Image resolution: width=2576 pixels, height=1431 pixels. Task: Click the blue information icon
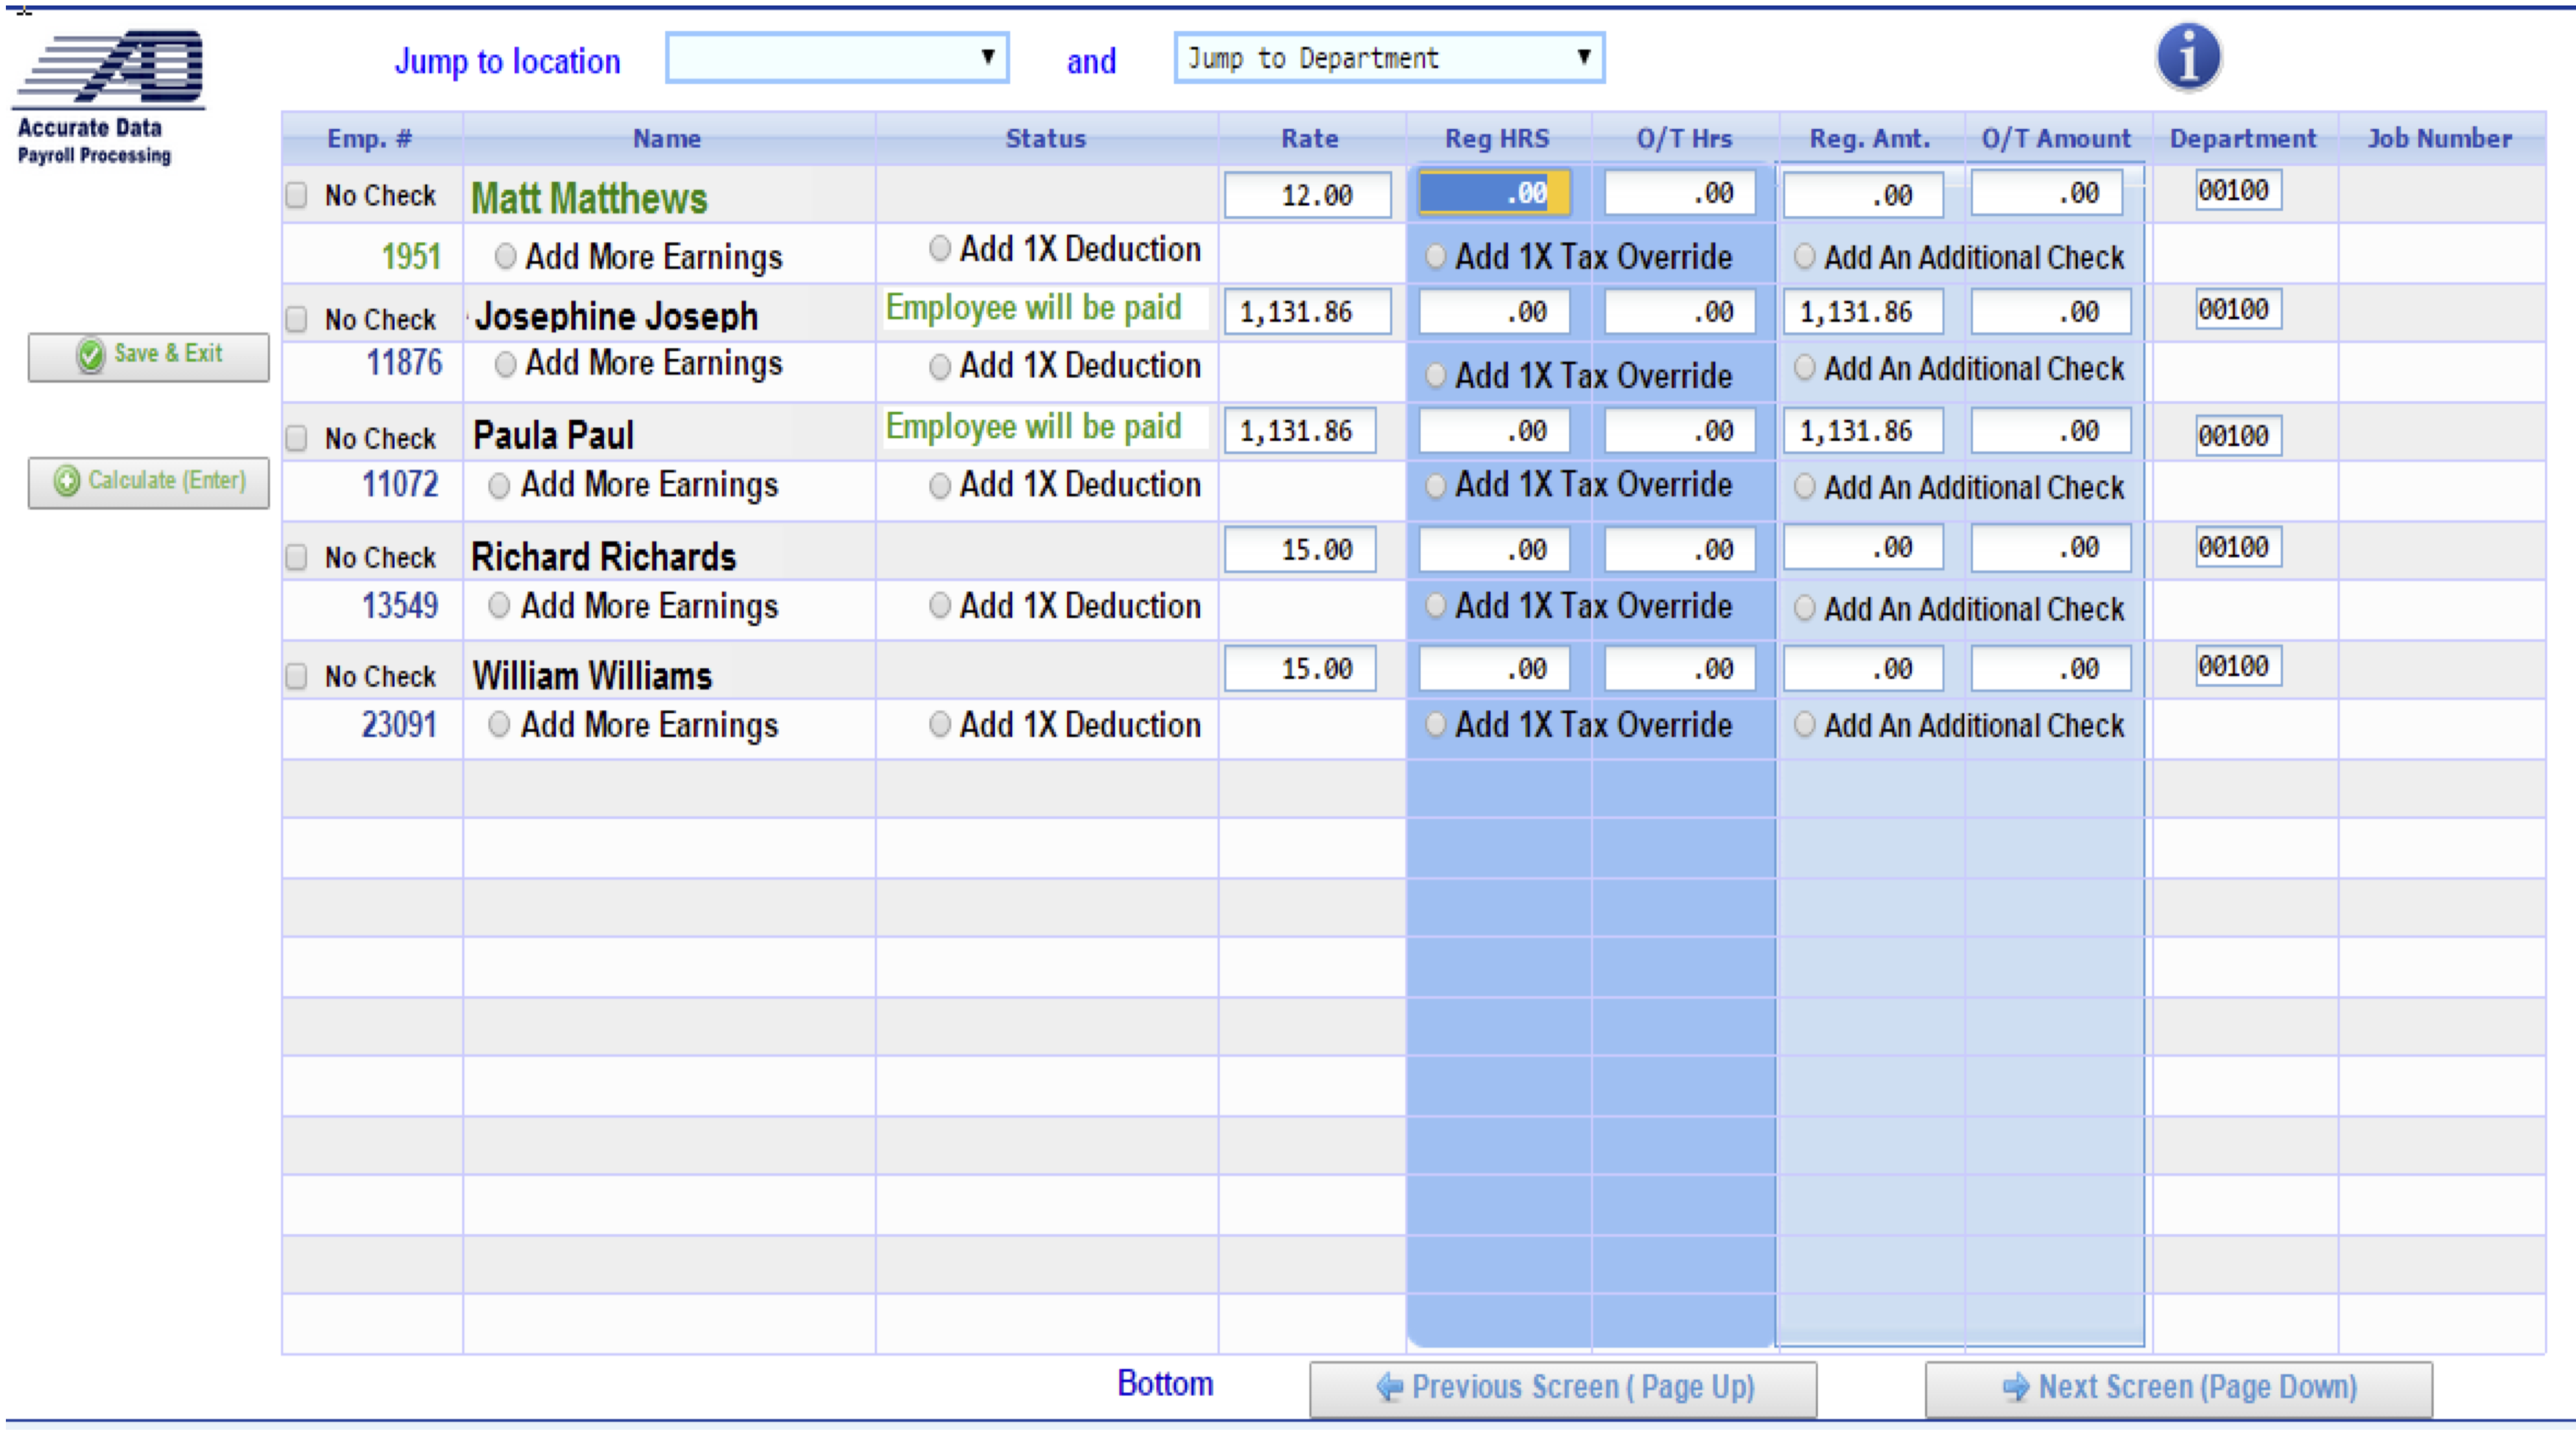click(2188, 57)
